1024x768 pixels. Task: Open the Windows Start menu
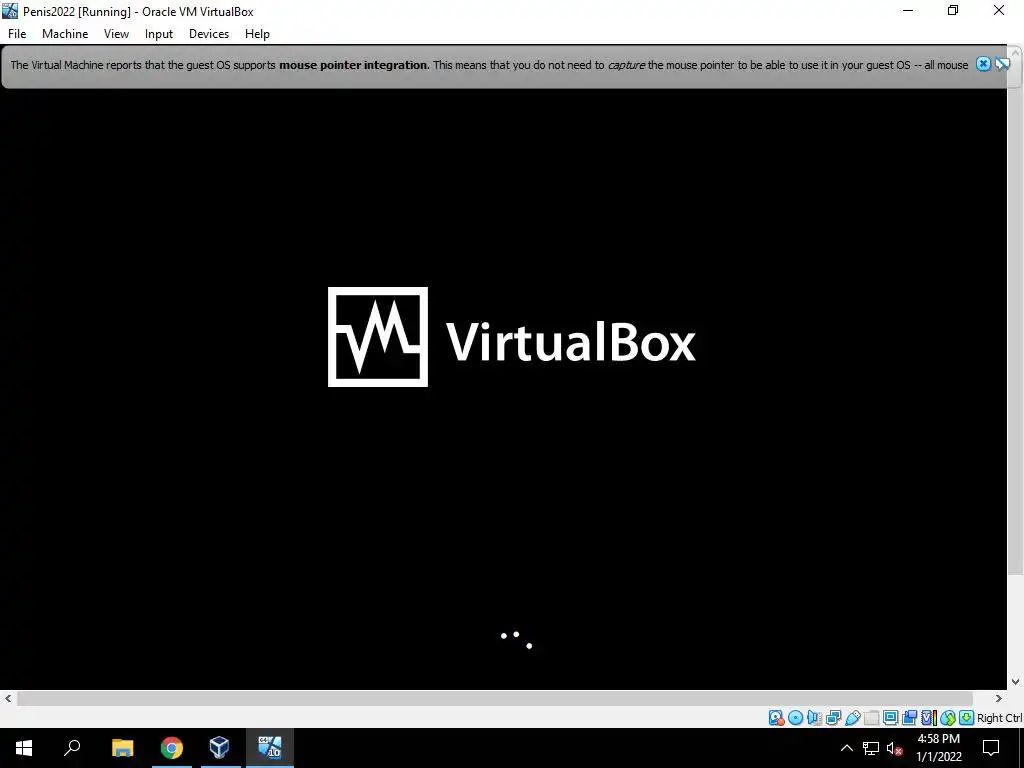click(x=24, y=748)
